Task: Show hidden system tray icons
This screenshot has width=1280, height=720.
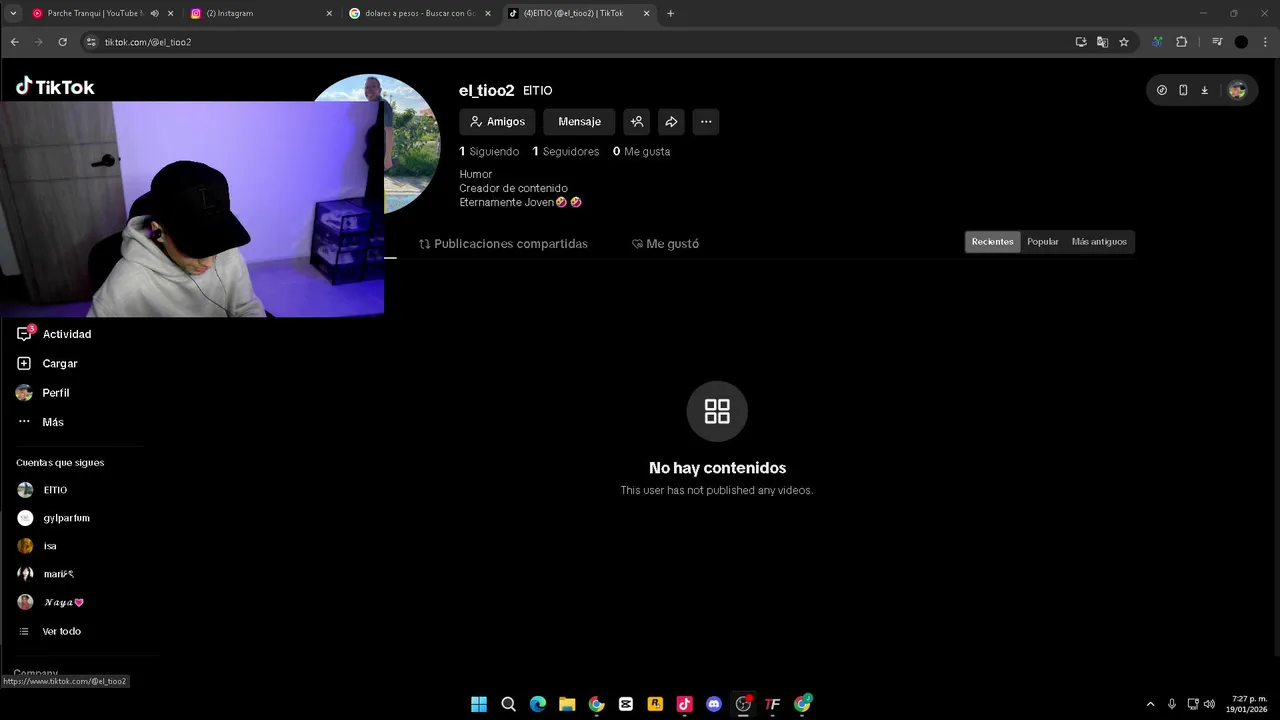Action: tap(1150, 704)
